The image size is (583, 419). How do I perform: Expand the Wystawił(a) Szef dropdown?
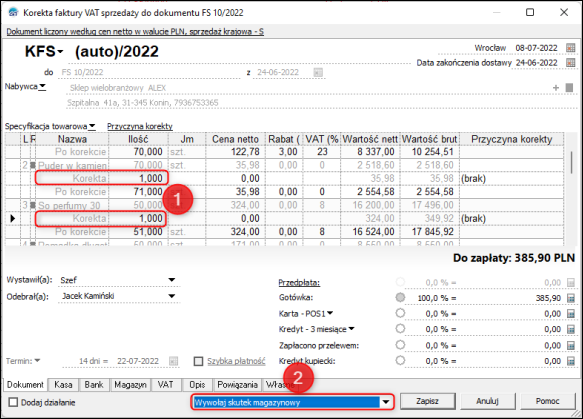(171, 280)
